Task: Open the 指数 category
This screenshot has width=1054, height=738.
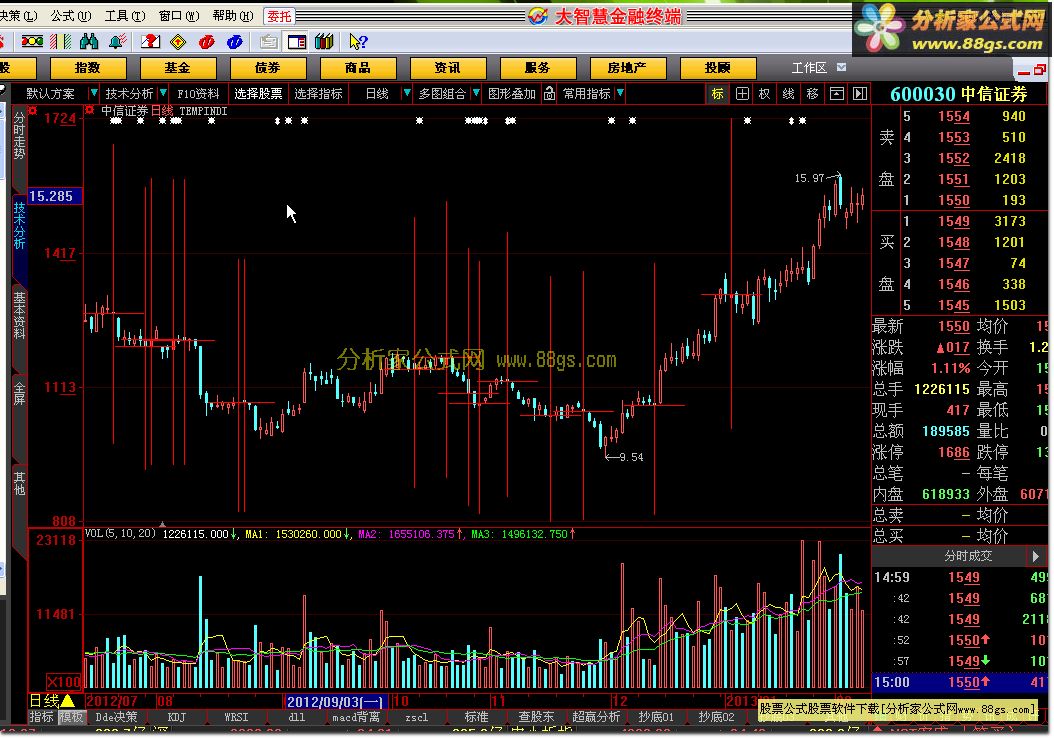Action: [x=88, y=68]
